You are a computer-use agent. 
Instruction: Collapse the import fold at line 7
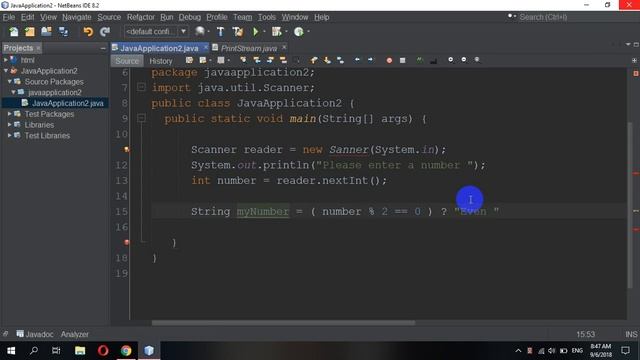coord(141,87)
